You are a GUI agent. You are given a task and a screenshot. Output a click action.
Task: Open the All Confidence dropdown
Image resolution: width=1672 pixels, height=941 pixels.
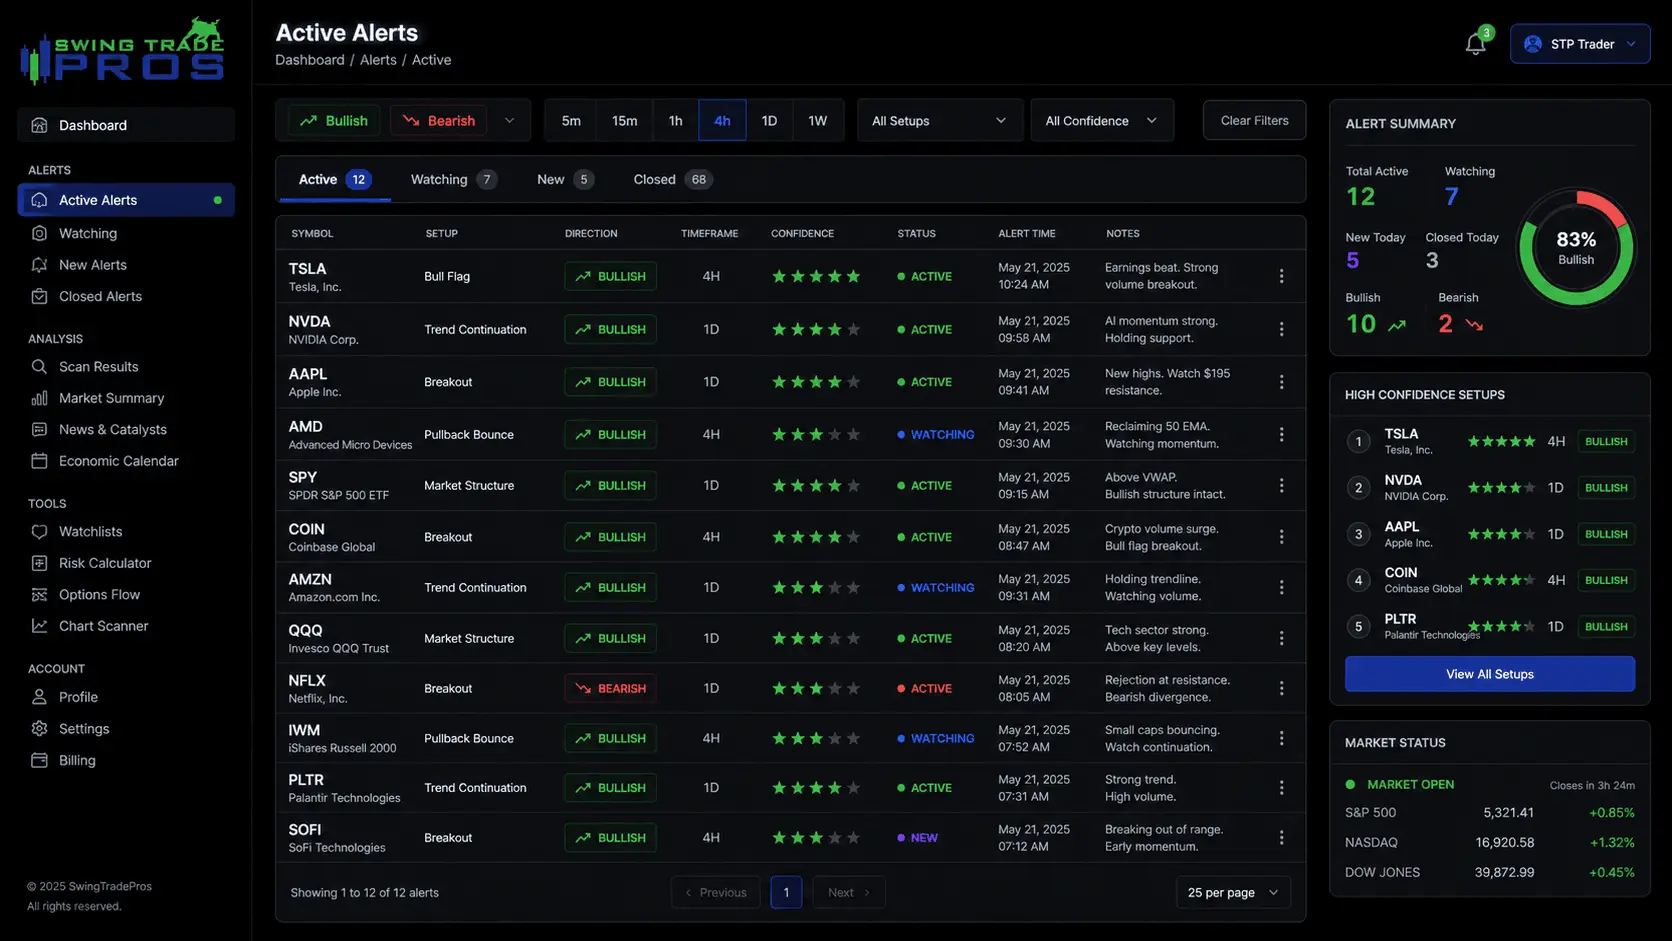(1102, 121)
